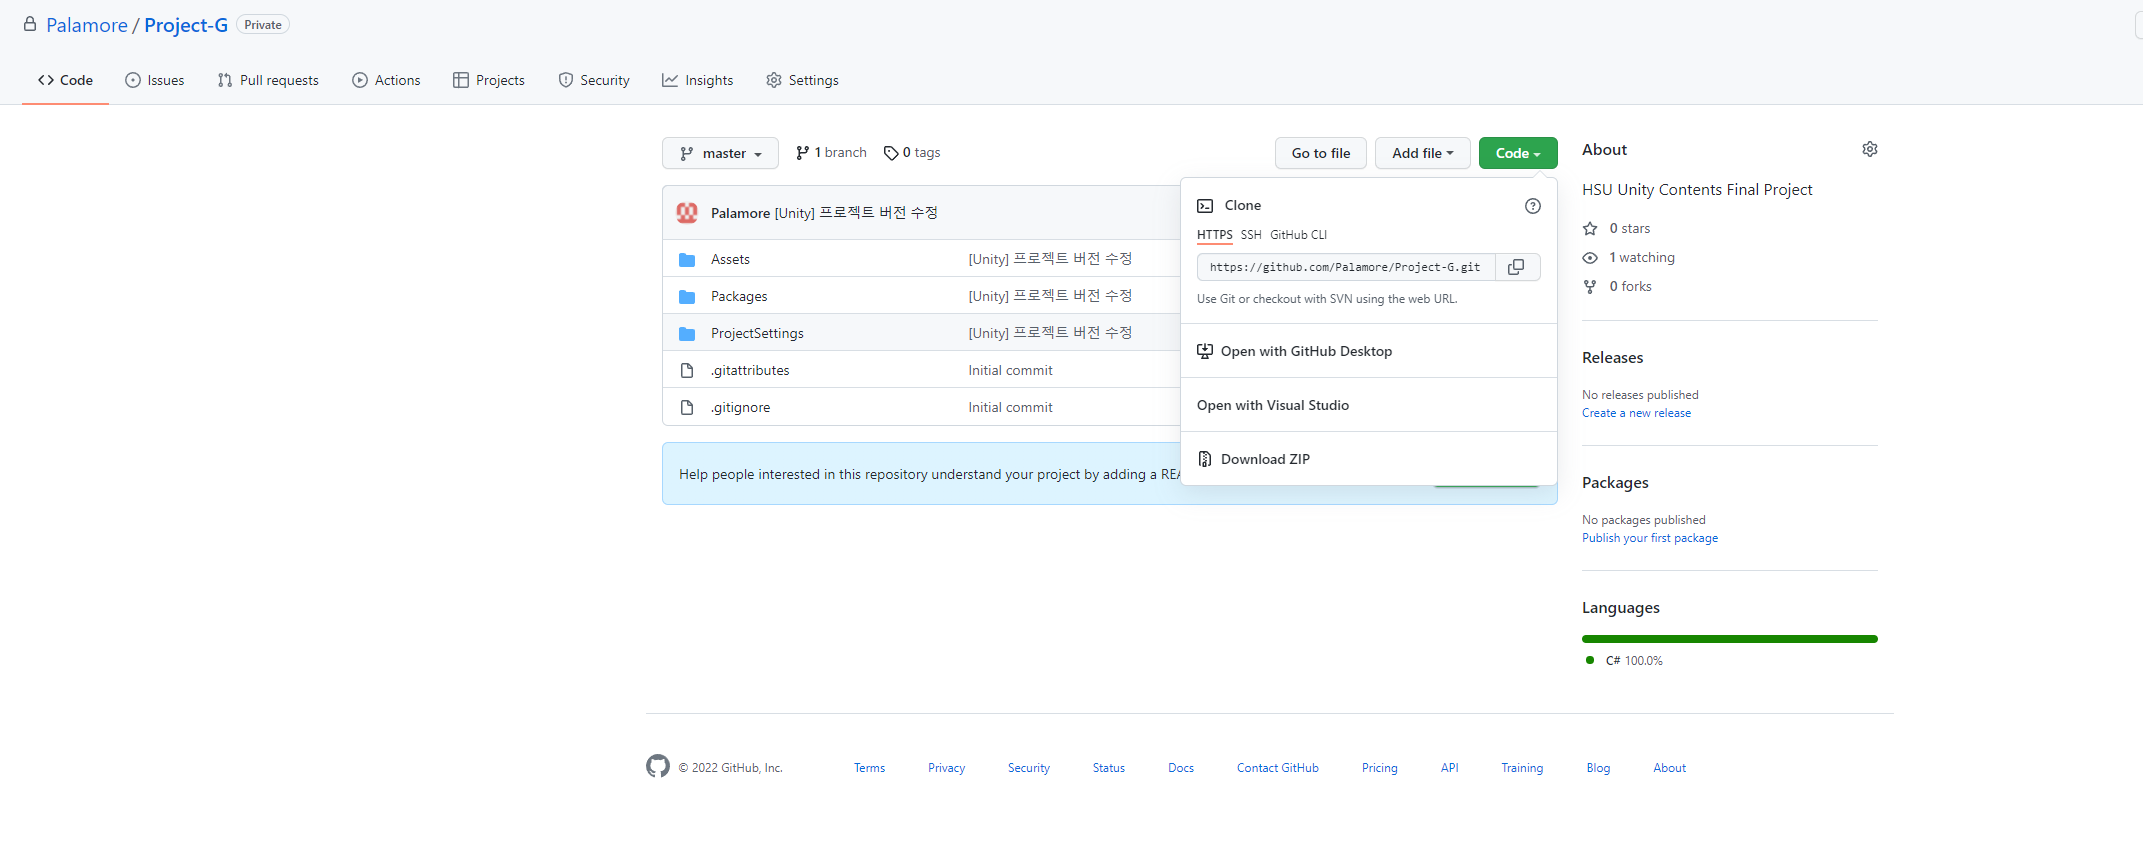
Task: Click the About settings gear icon
Action: [x=1869, y=149]
